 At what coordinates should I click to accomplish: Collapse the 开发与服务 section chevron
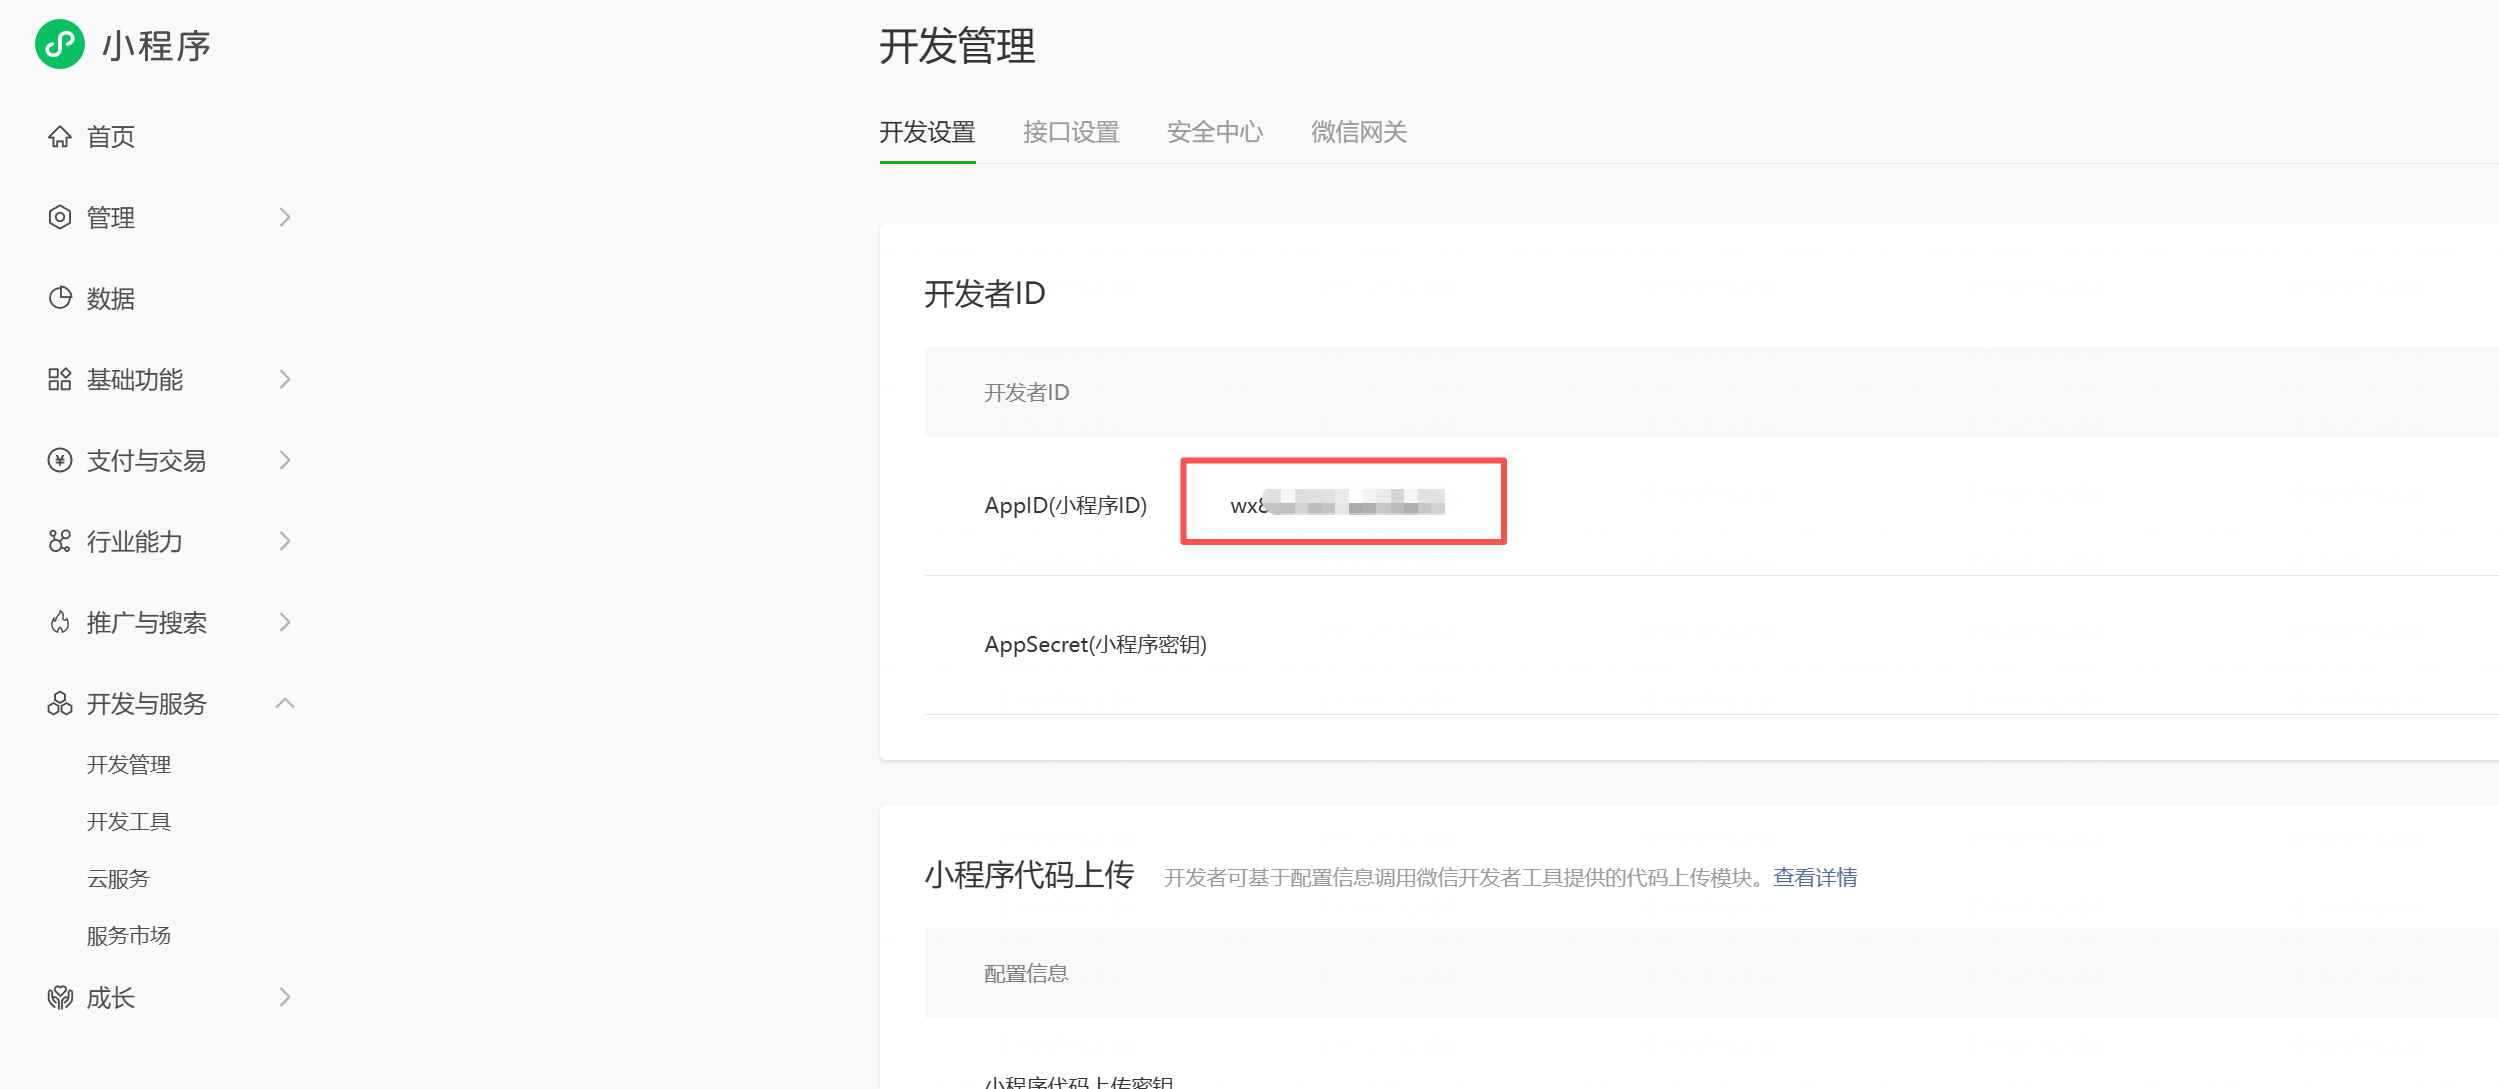285,703
